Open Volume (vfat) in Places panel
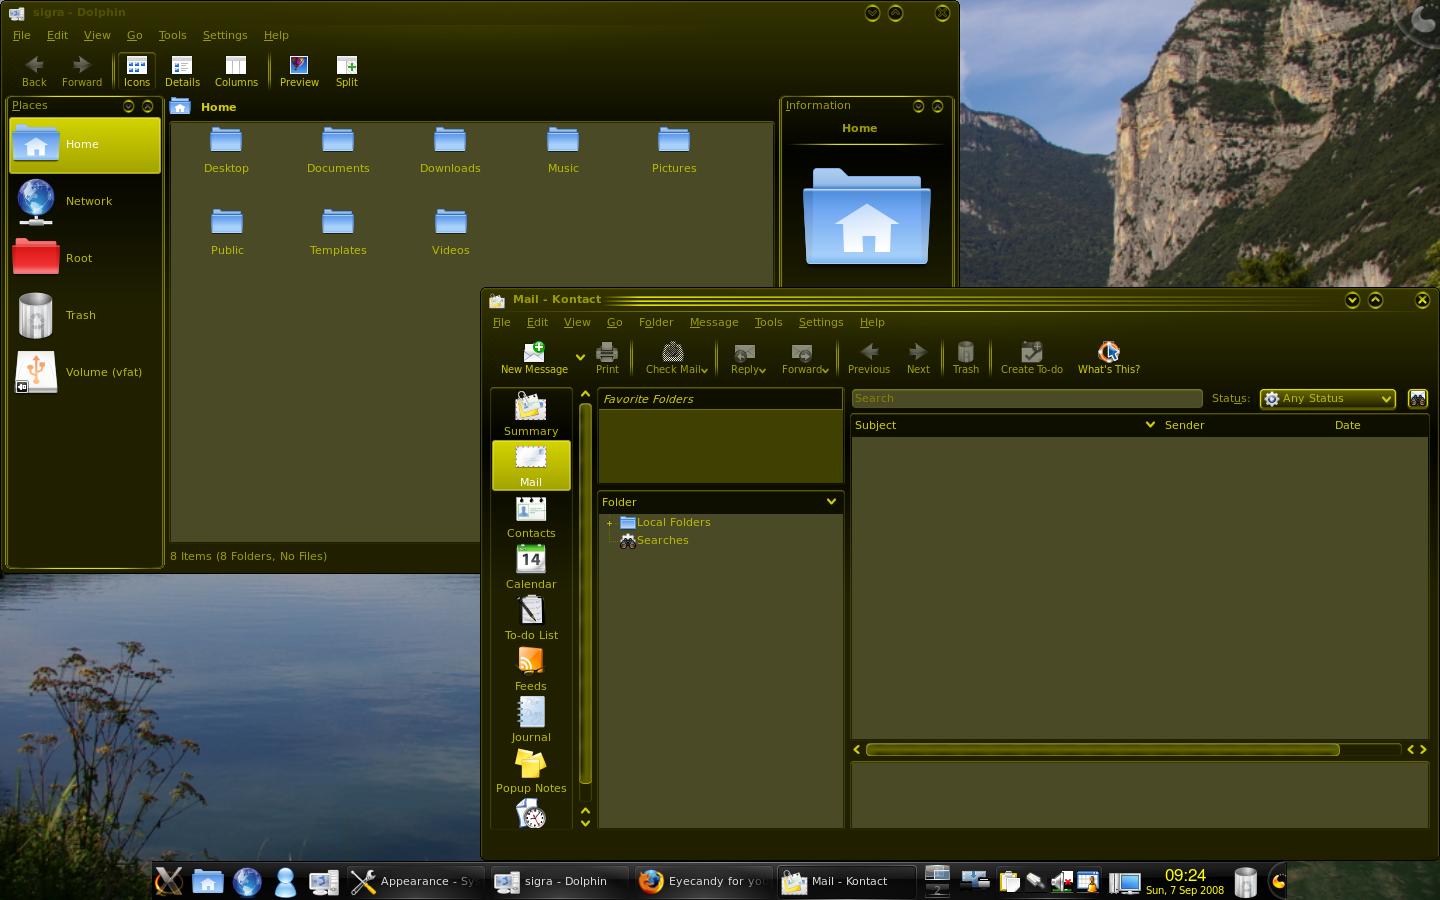The image size is (1440, 900). click(x=85, y=372)
